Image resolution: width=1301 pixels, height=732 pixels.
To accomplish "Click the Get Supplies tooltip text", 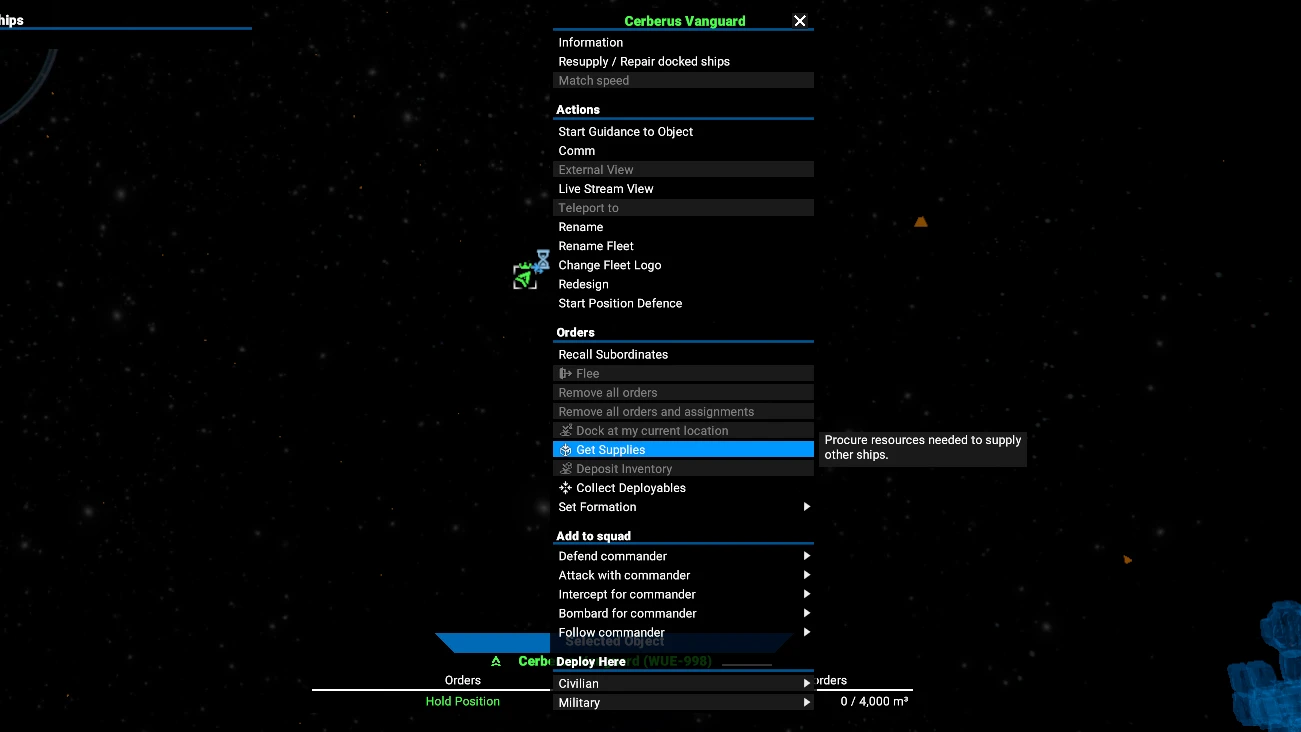I will point(922,447).
